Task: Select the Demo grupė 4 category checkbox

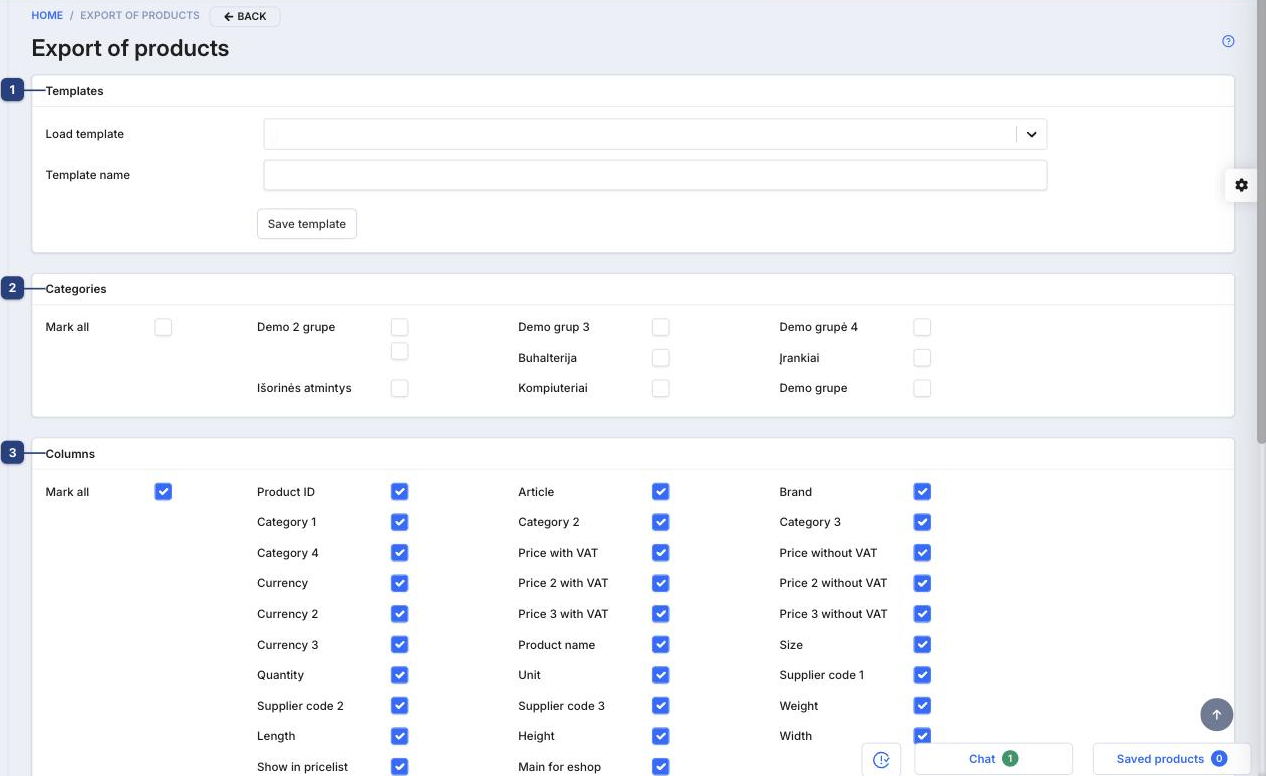Action: point(922,327)
